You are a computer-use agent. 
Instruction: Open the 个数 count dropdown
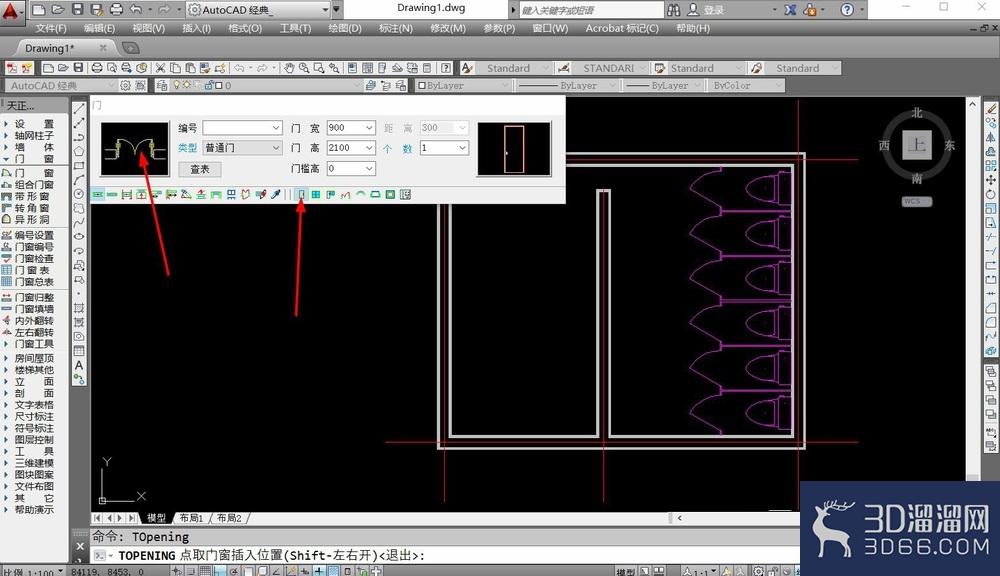point(444,147)
